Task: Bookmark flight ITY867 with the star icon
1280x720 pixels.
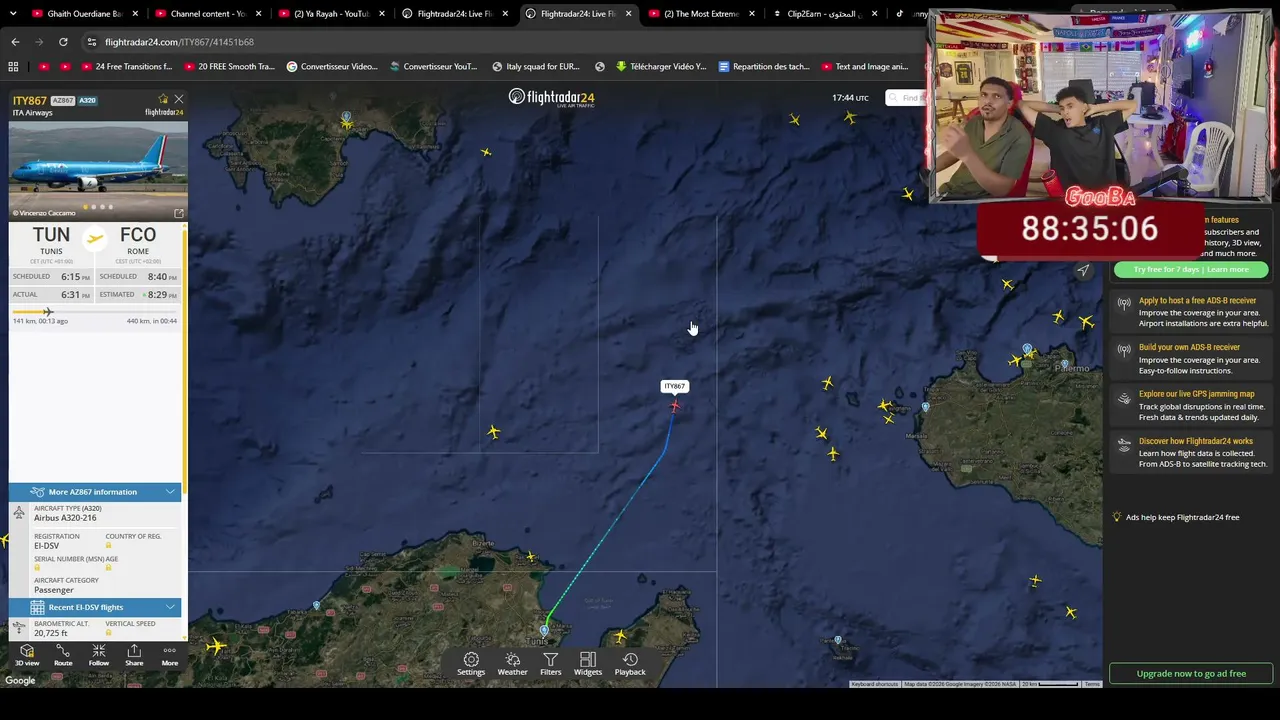Action: coord(163,99)
